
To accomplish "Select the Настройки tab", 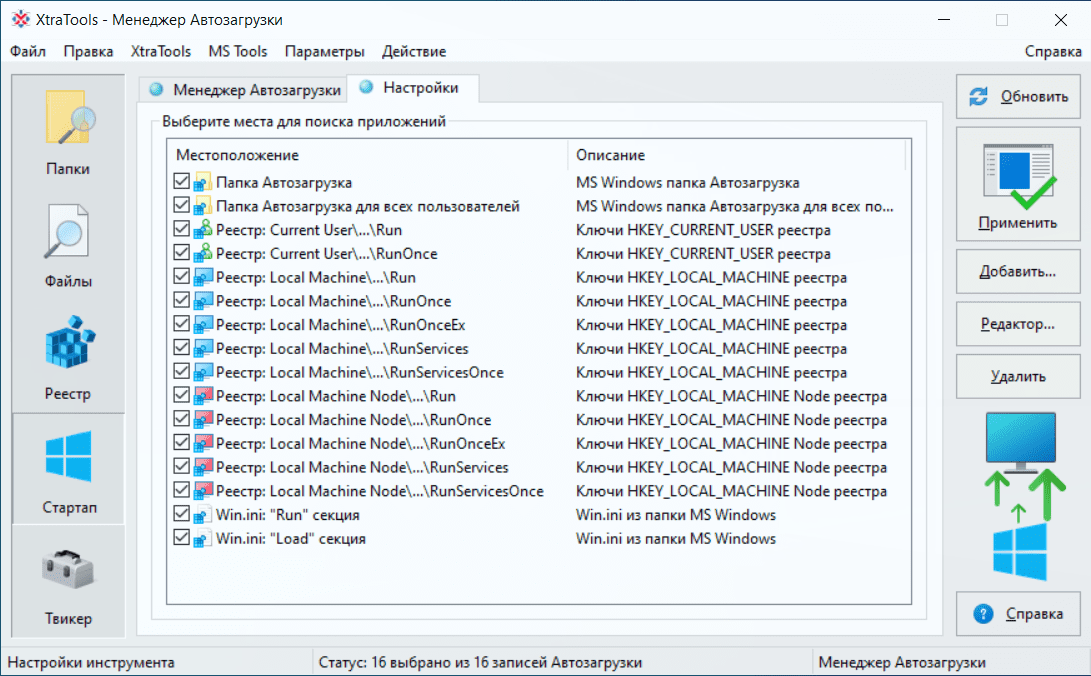I will 412,88.
